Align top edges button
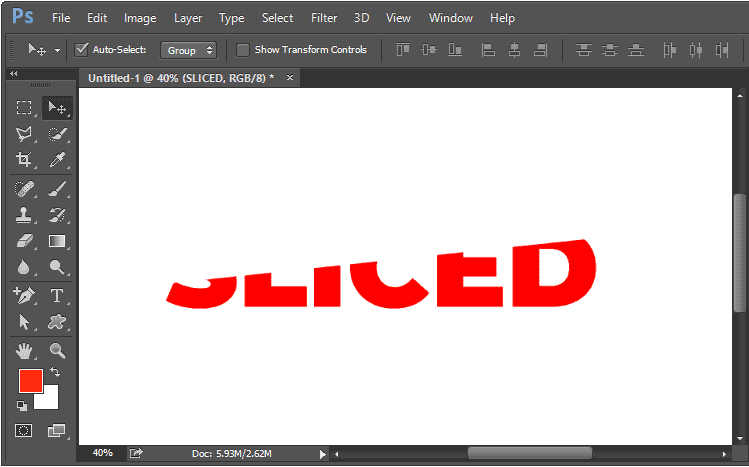749x467 pixels. 403,50
